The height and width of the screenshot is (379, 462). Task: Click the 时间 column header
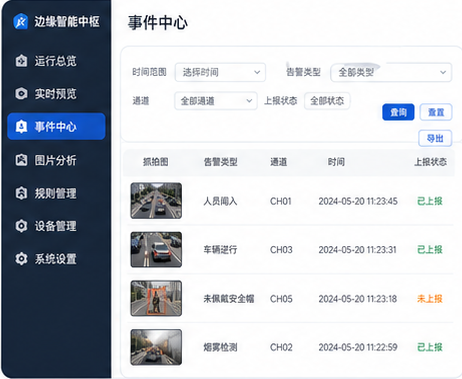336,162
